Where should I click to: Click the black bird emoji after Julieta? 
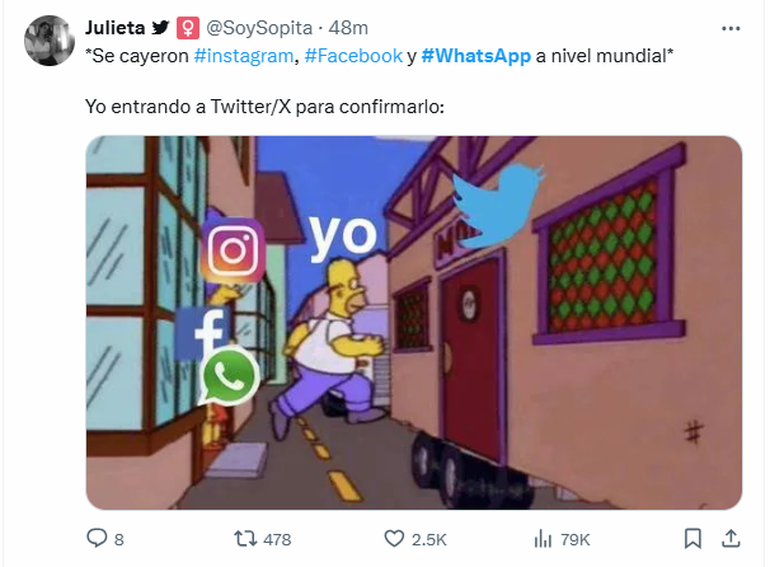160,27
